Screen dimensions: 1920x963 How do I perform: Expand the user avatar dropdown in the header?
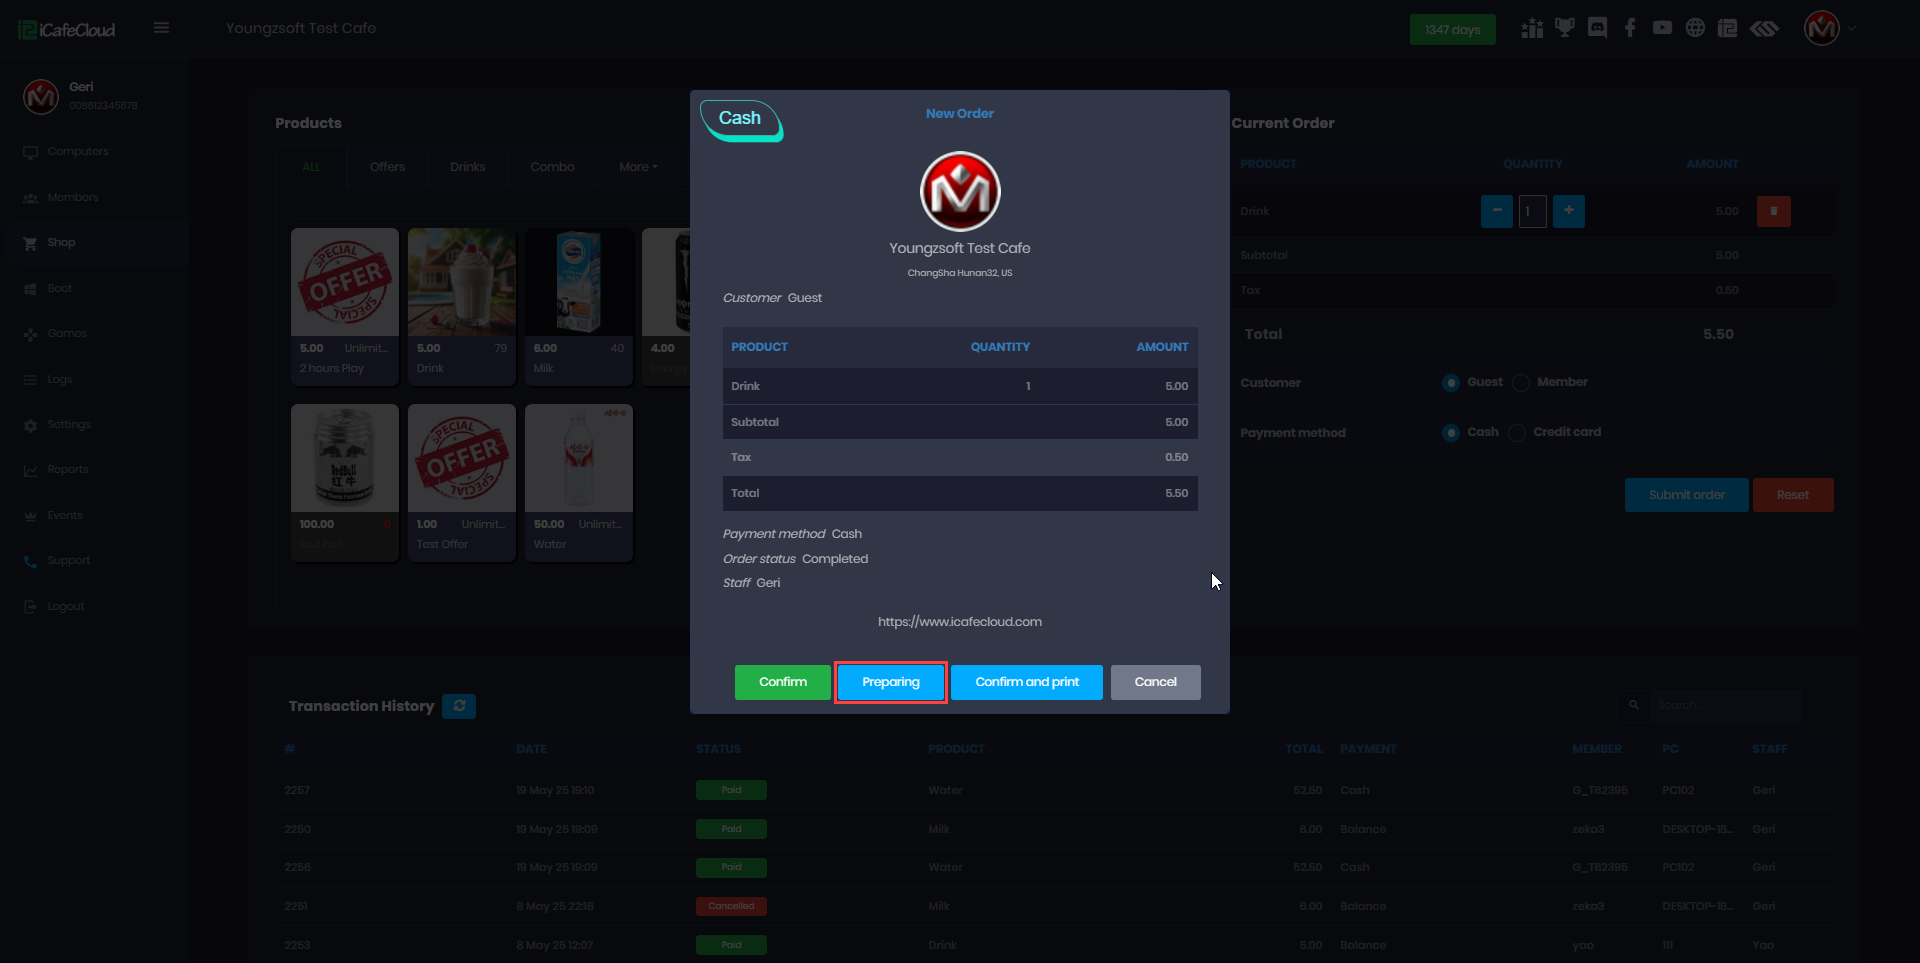tap(1830, 28)
